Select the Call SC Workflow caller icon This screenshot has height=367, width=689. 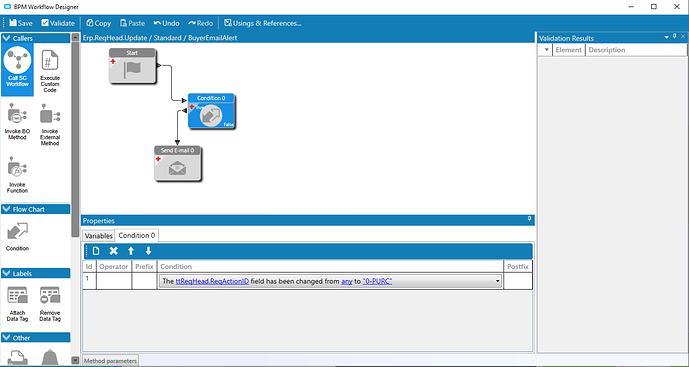coord(17,69)
